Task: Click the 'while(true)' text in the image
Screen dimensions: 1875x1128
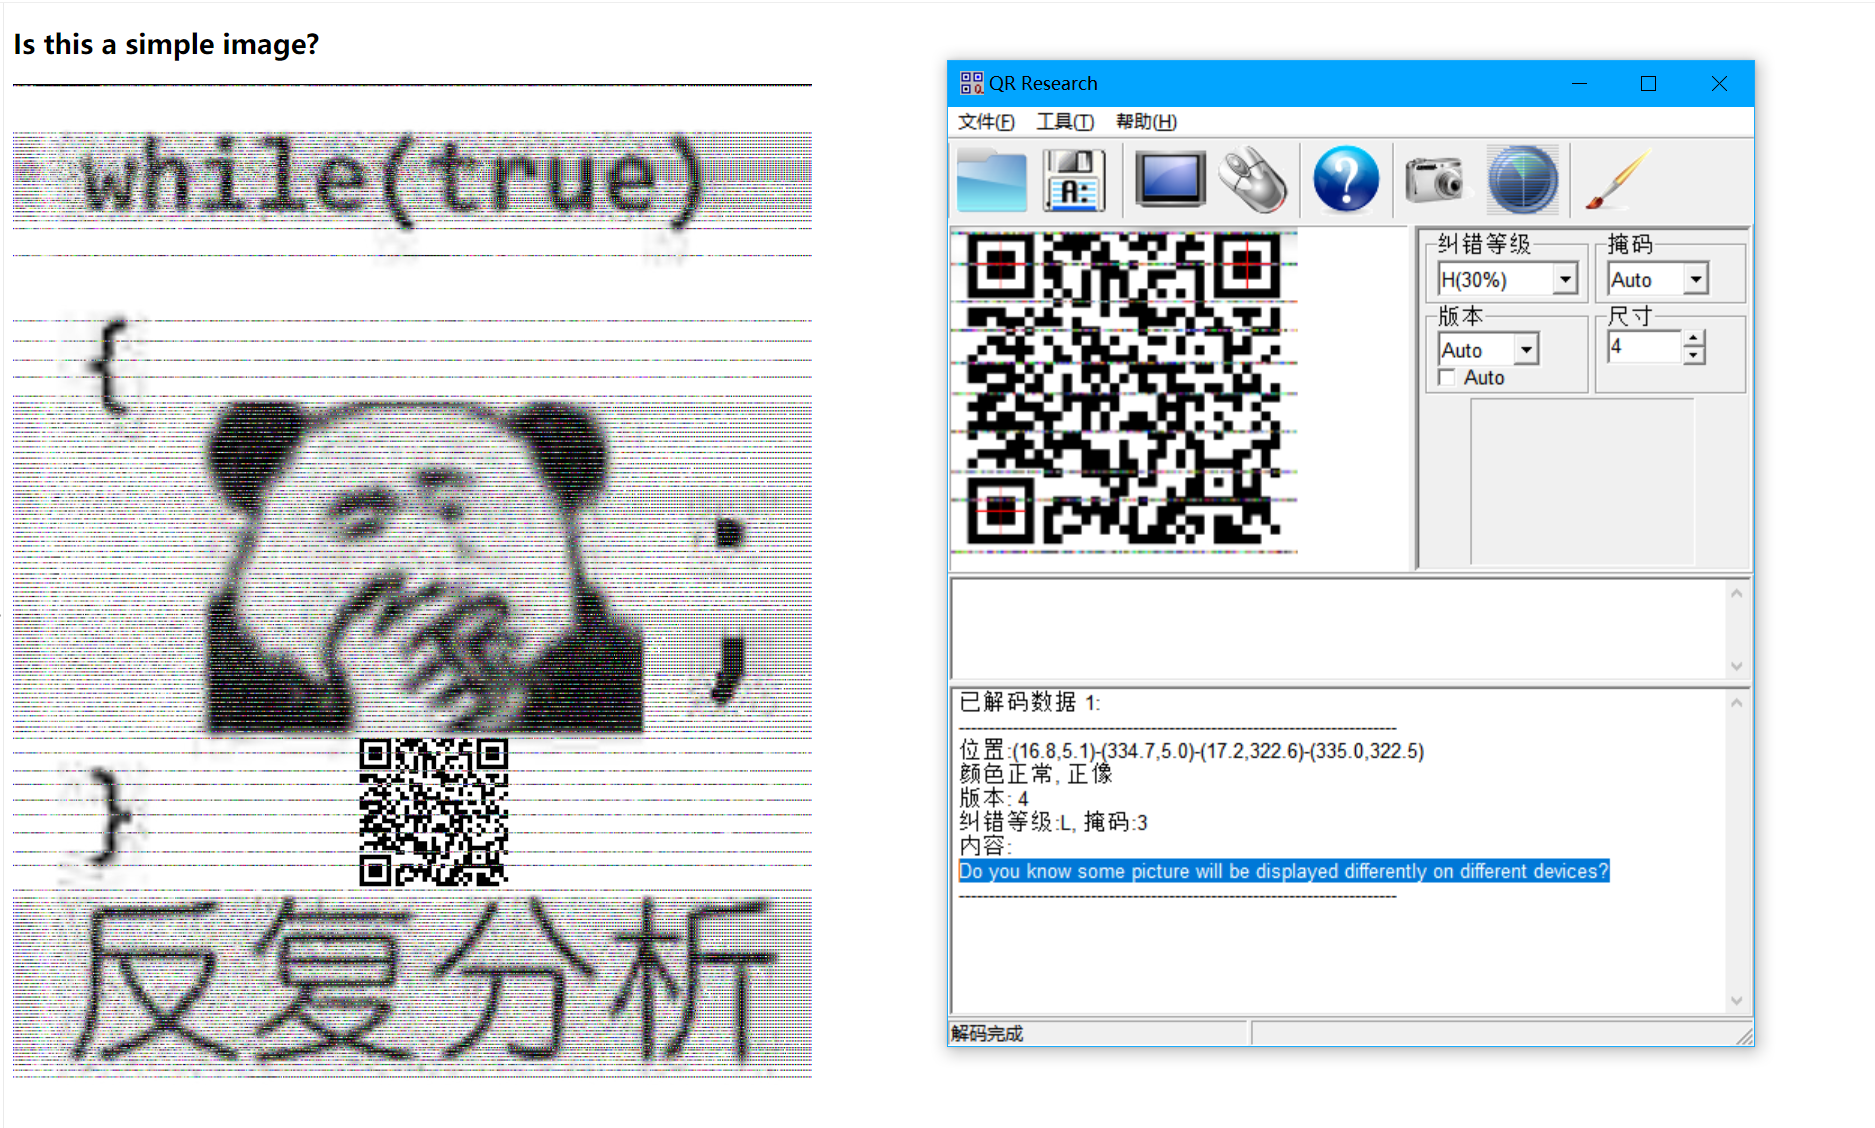Action: point(393,180)
